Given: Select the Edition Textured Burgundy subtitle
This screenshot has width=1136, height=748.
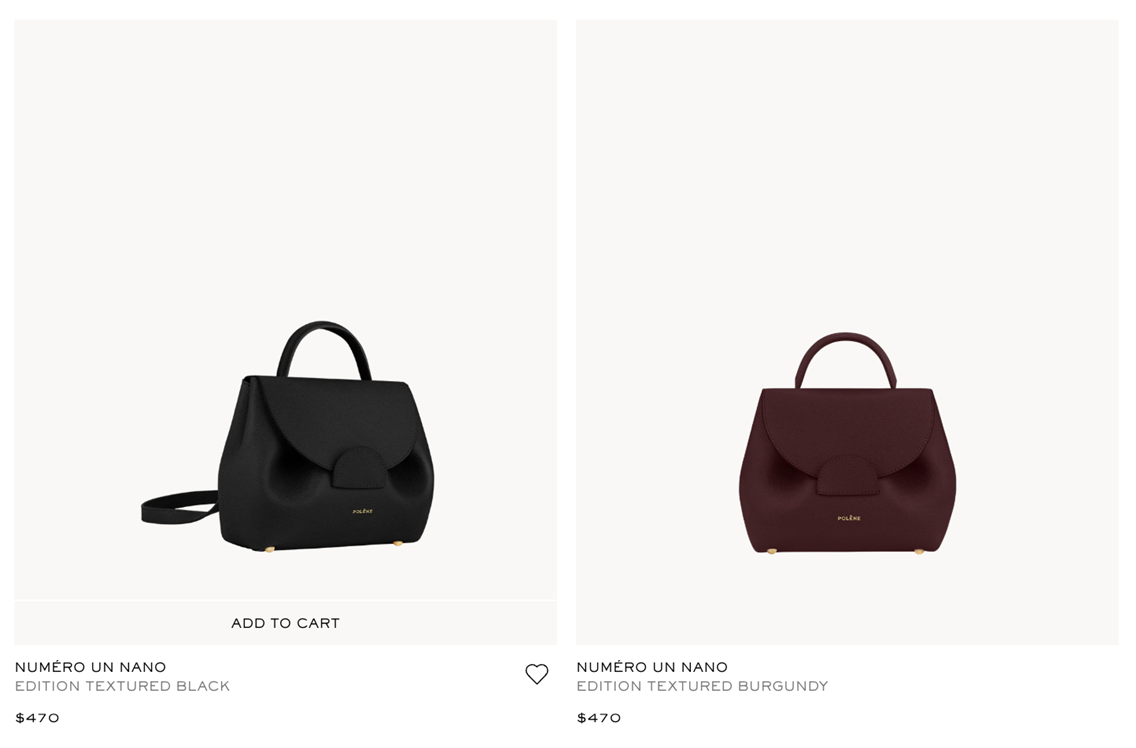Looking at the screenshot, I should (702, 686).
